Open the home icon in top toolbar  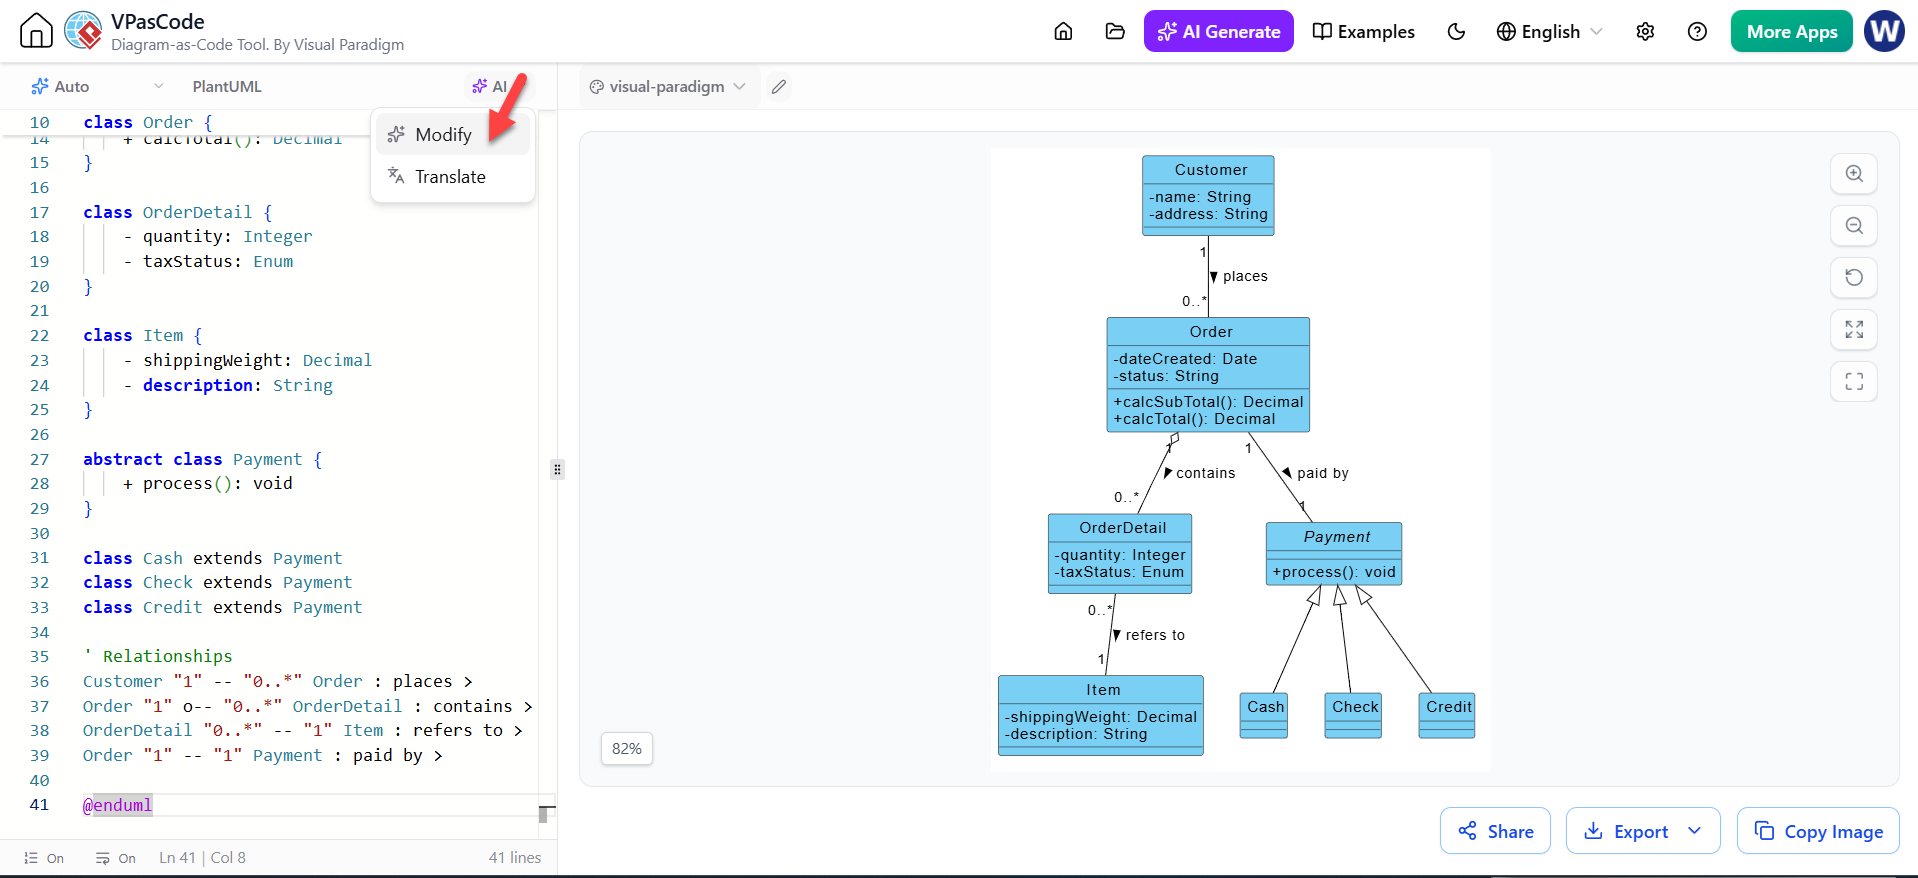(1063, 31)
